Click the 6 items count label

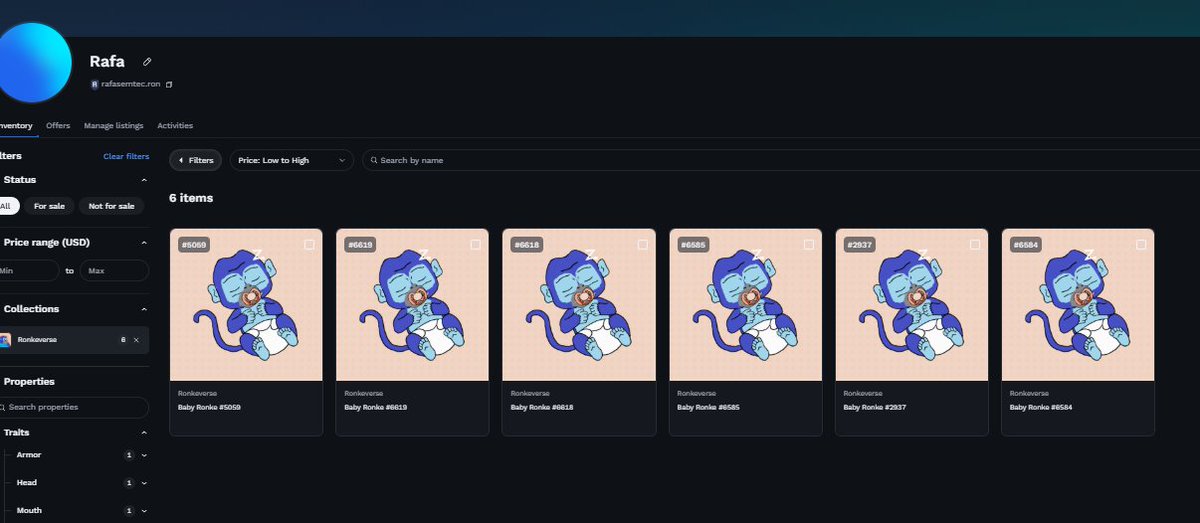(191, 198)
